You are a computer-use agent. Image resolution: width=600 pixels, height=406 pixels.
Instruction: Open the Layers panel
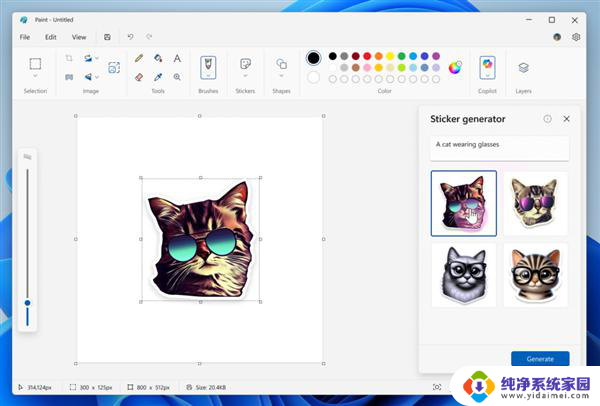click(x=523, y=68)
